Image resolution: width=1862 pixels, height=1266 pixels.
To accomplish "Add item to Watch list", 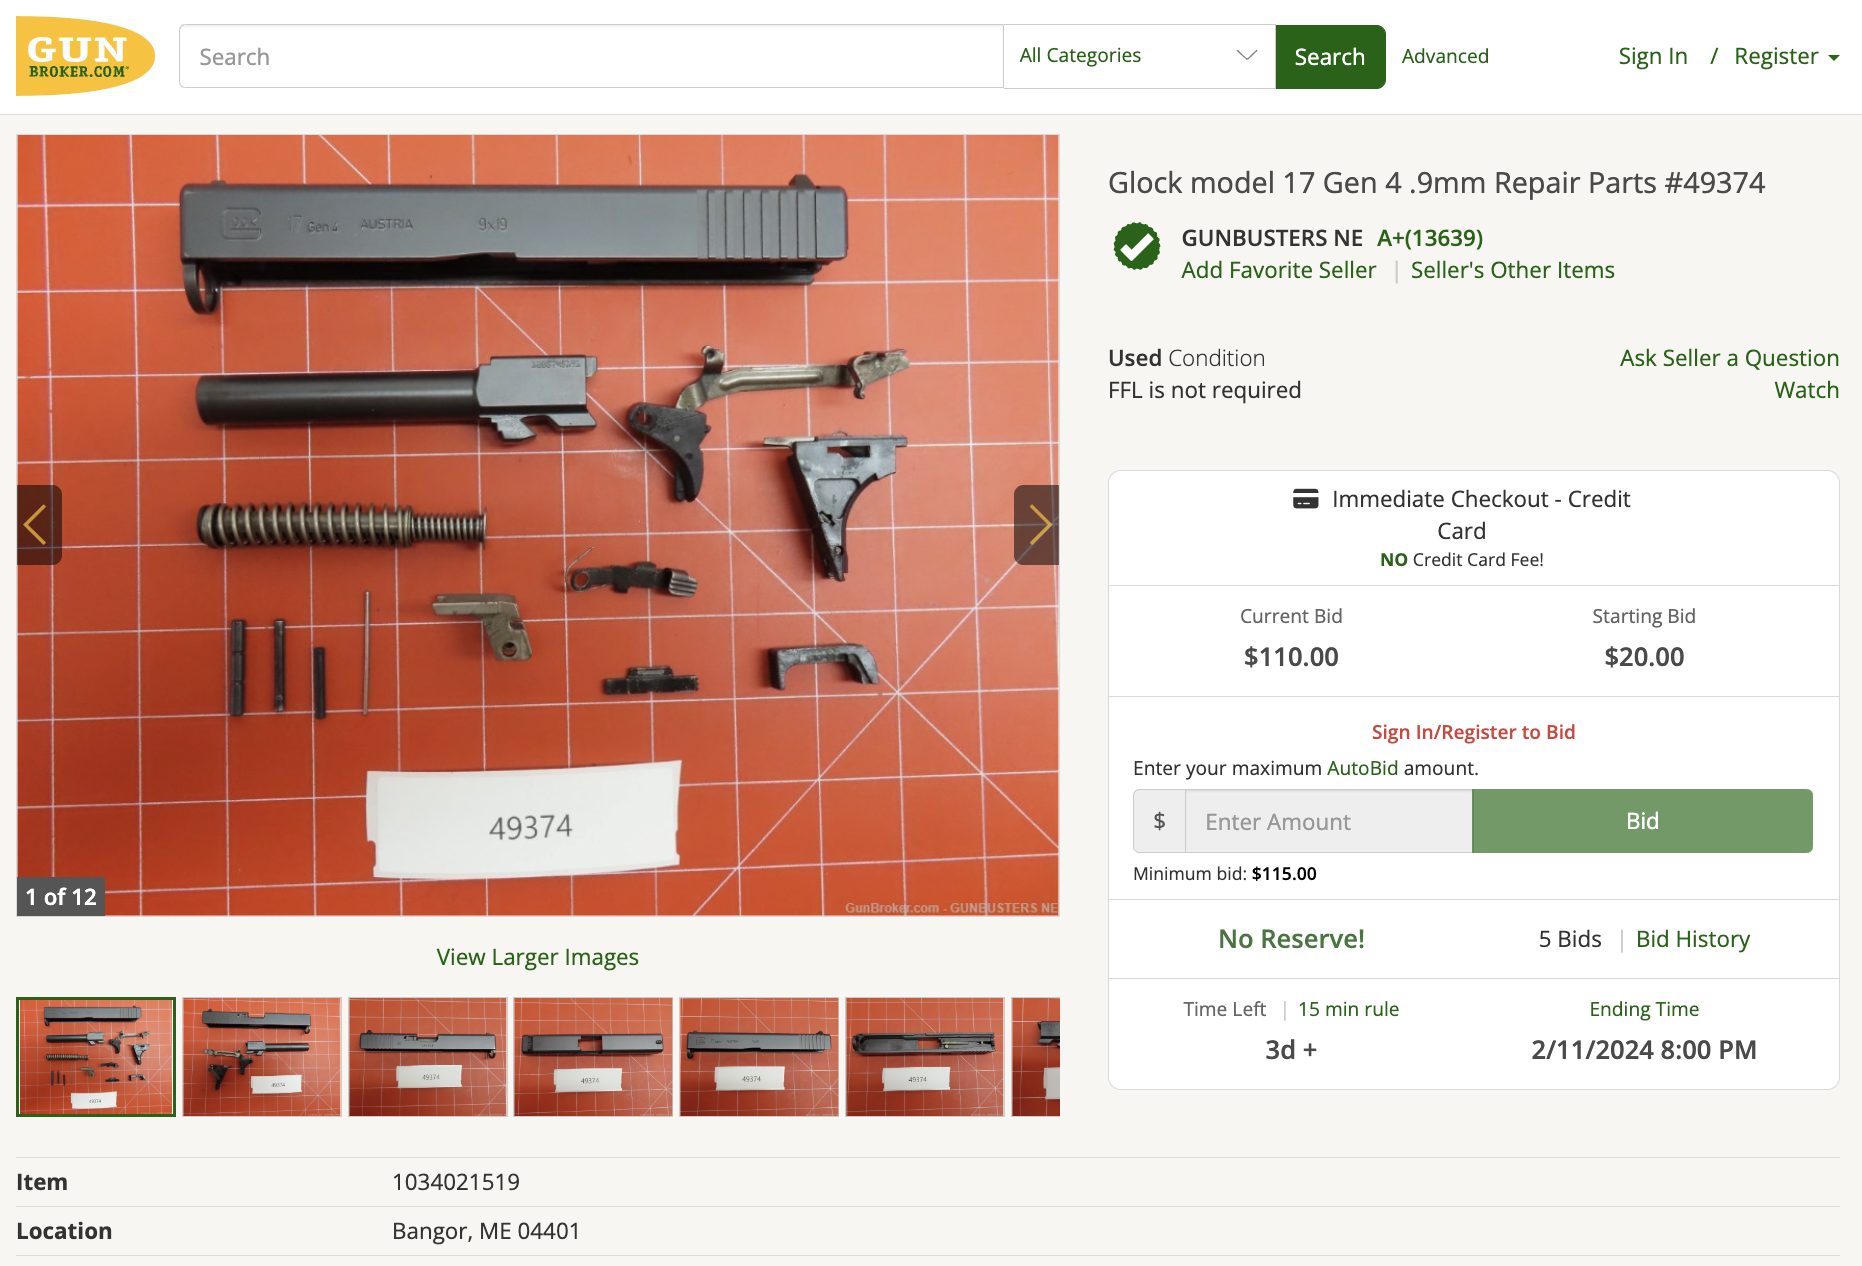I will coord(1806,390).
